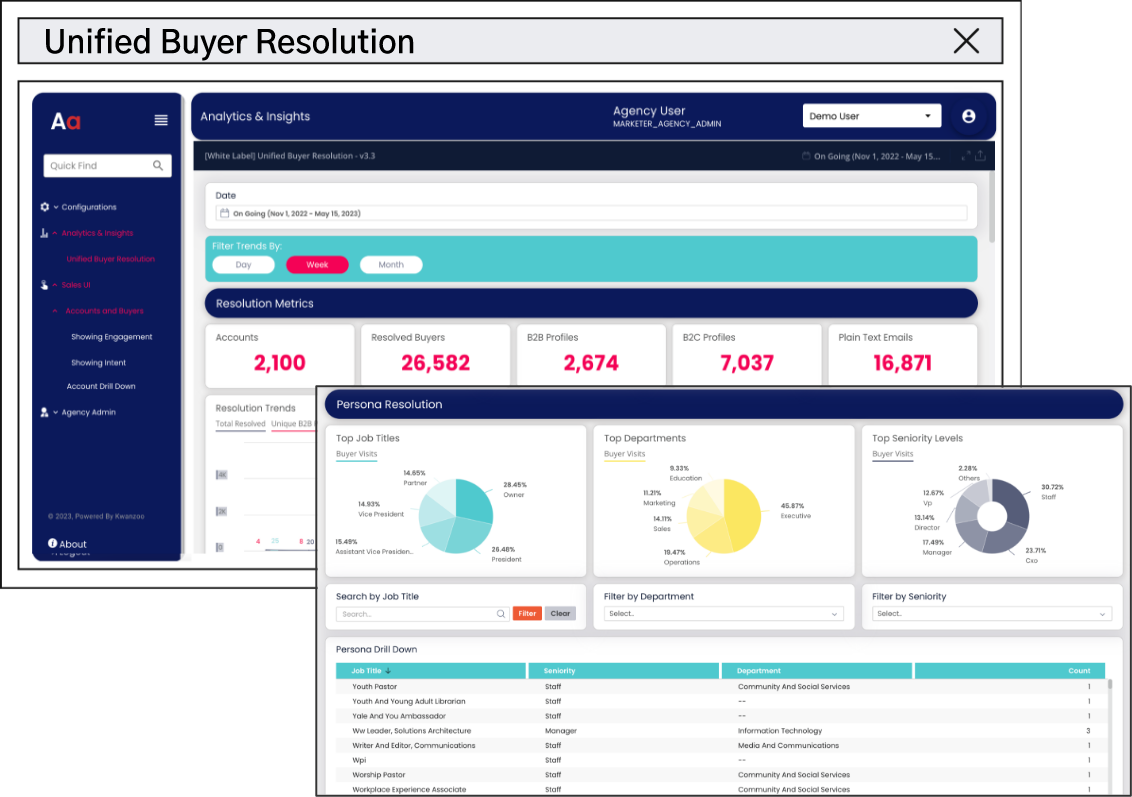Toggle the hamburger menu in sidebar
This screenshot has width=1132, height=797.
coord(161,120)
